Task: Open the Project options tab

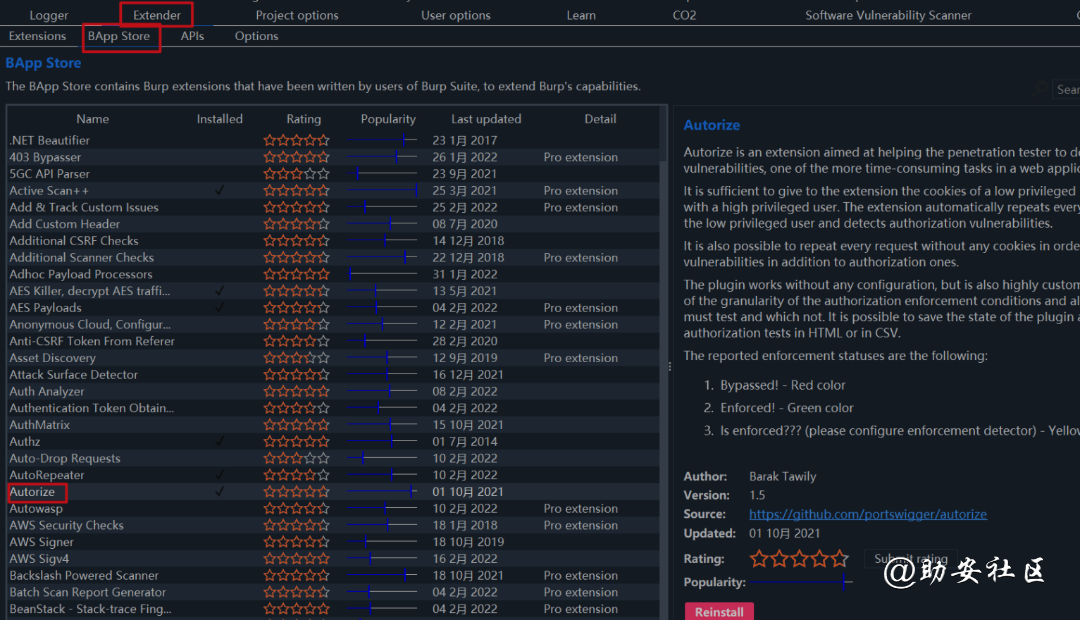Action: [297, 15]
